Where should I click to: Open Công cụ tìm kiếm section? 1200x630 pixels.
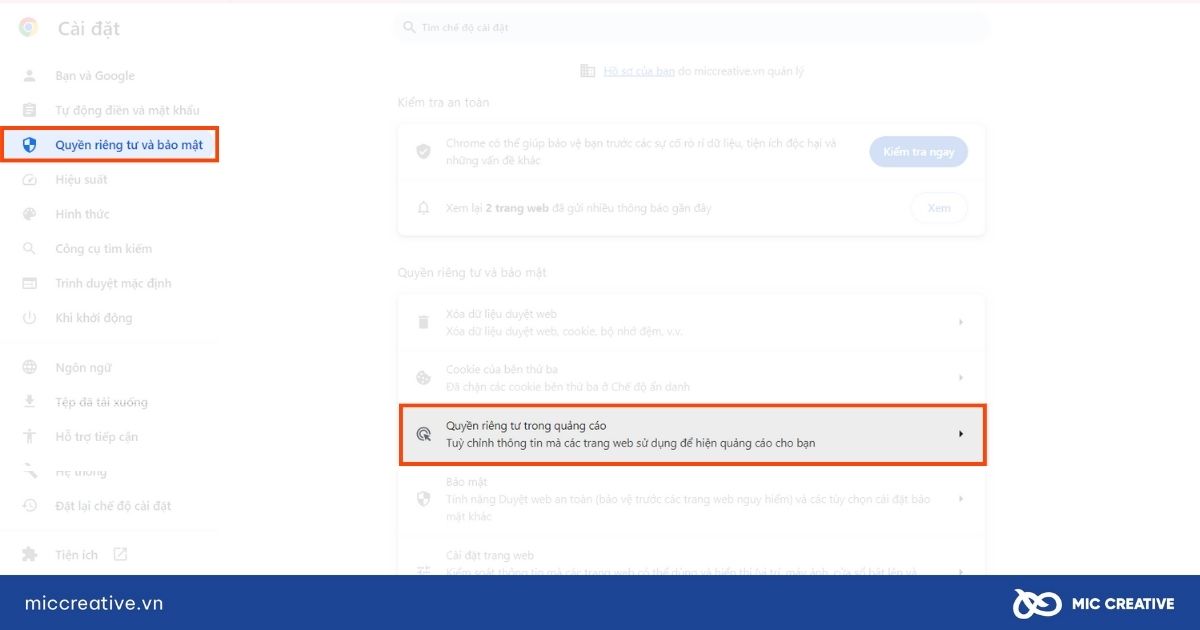click(104, 249)
